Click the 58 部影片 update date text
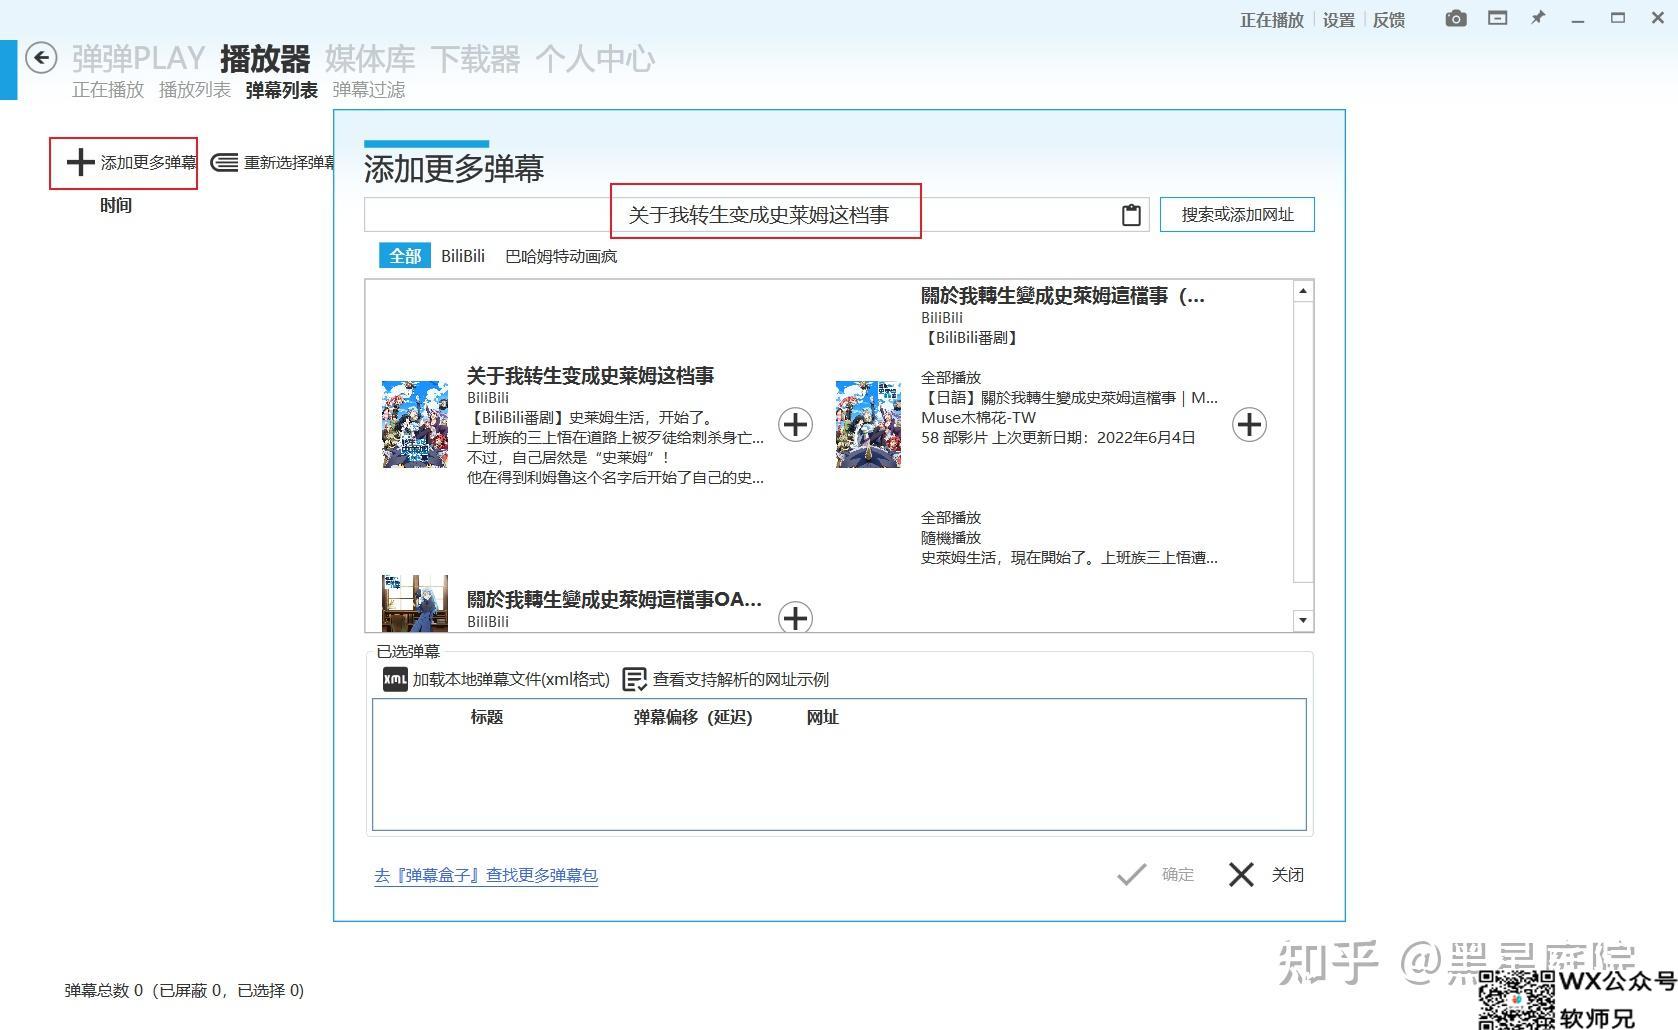Viewport: 1678px width, 1030px height. coord(1058,437)
